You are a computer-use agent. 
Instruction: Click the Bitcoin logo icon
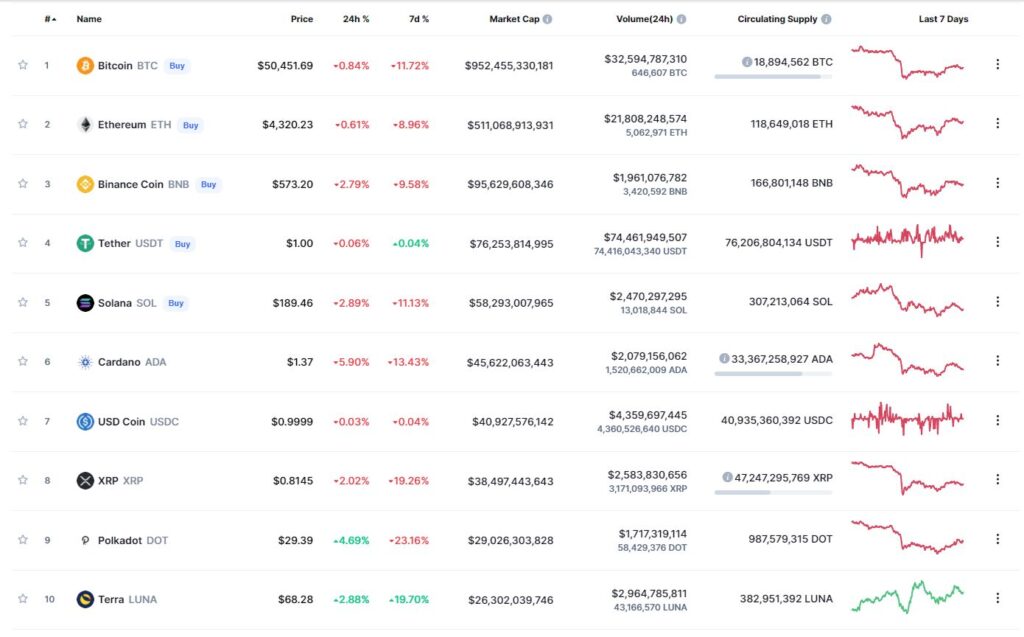pos(85,65)
